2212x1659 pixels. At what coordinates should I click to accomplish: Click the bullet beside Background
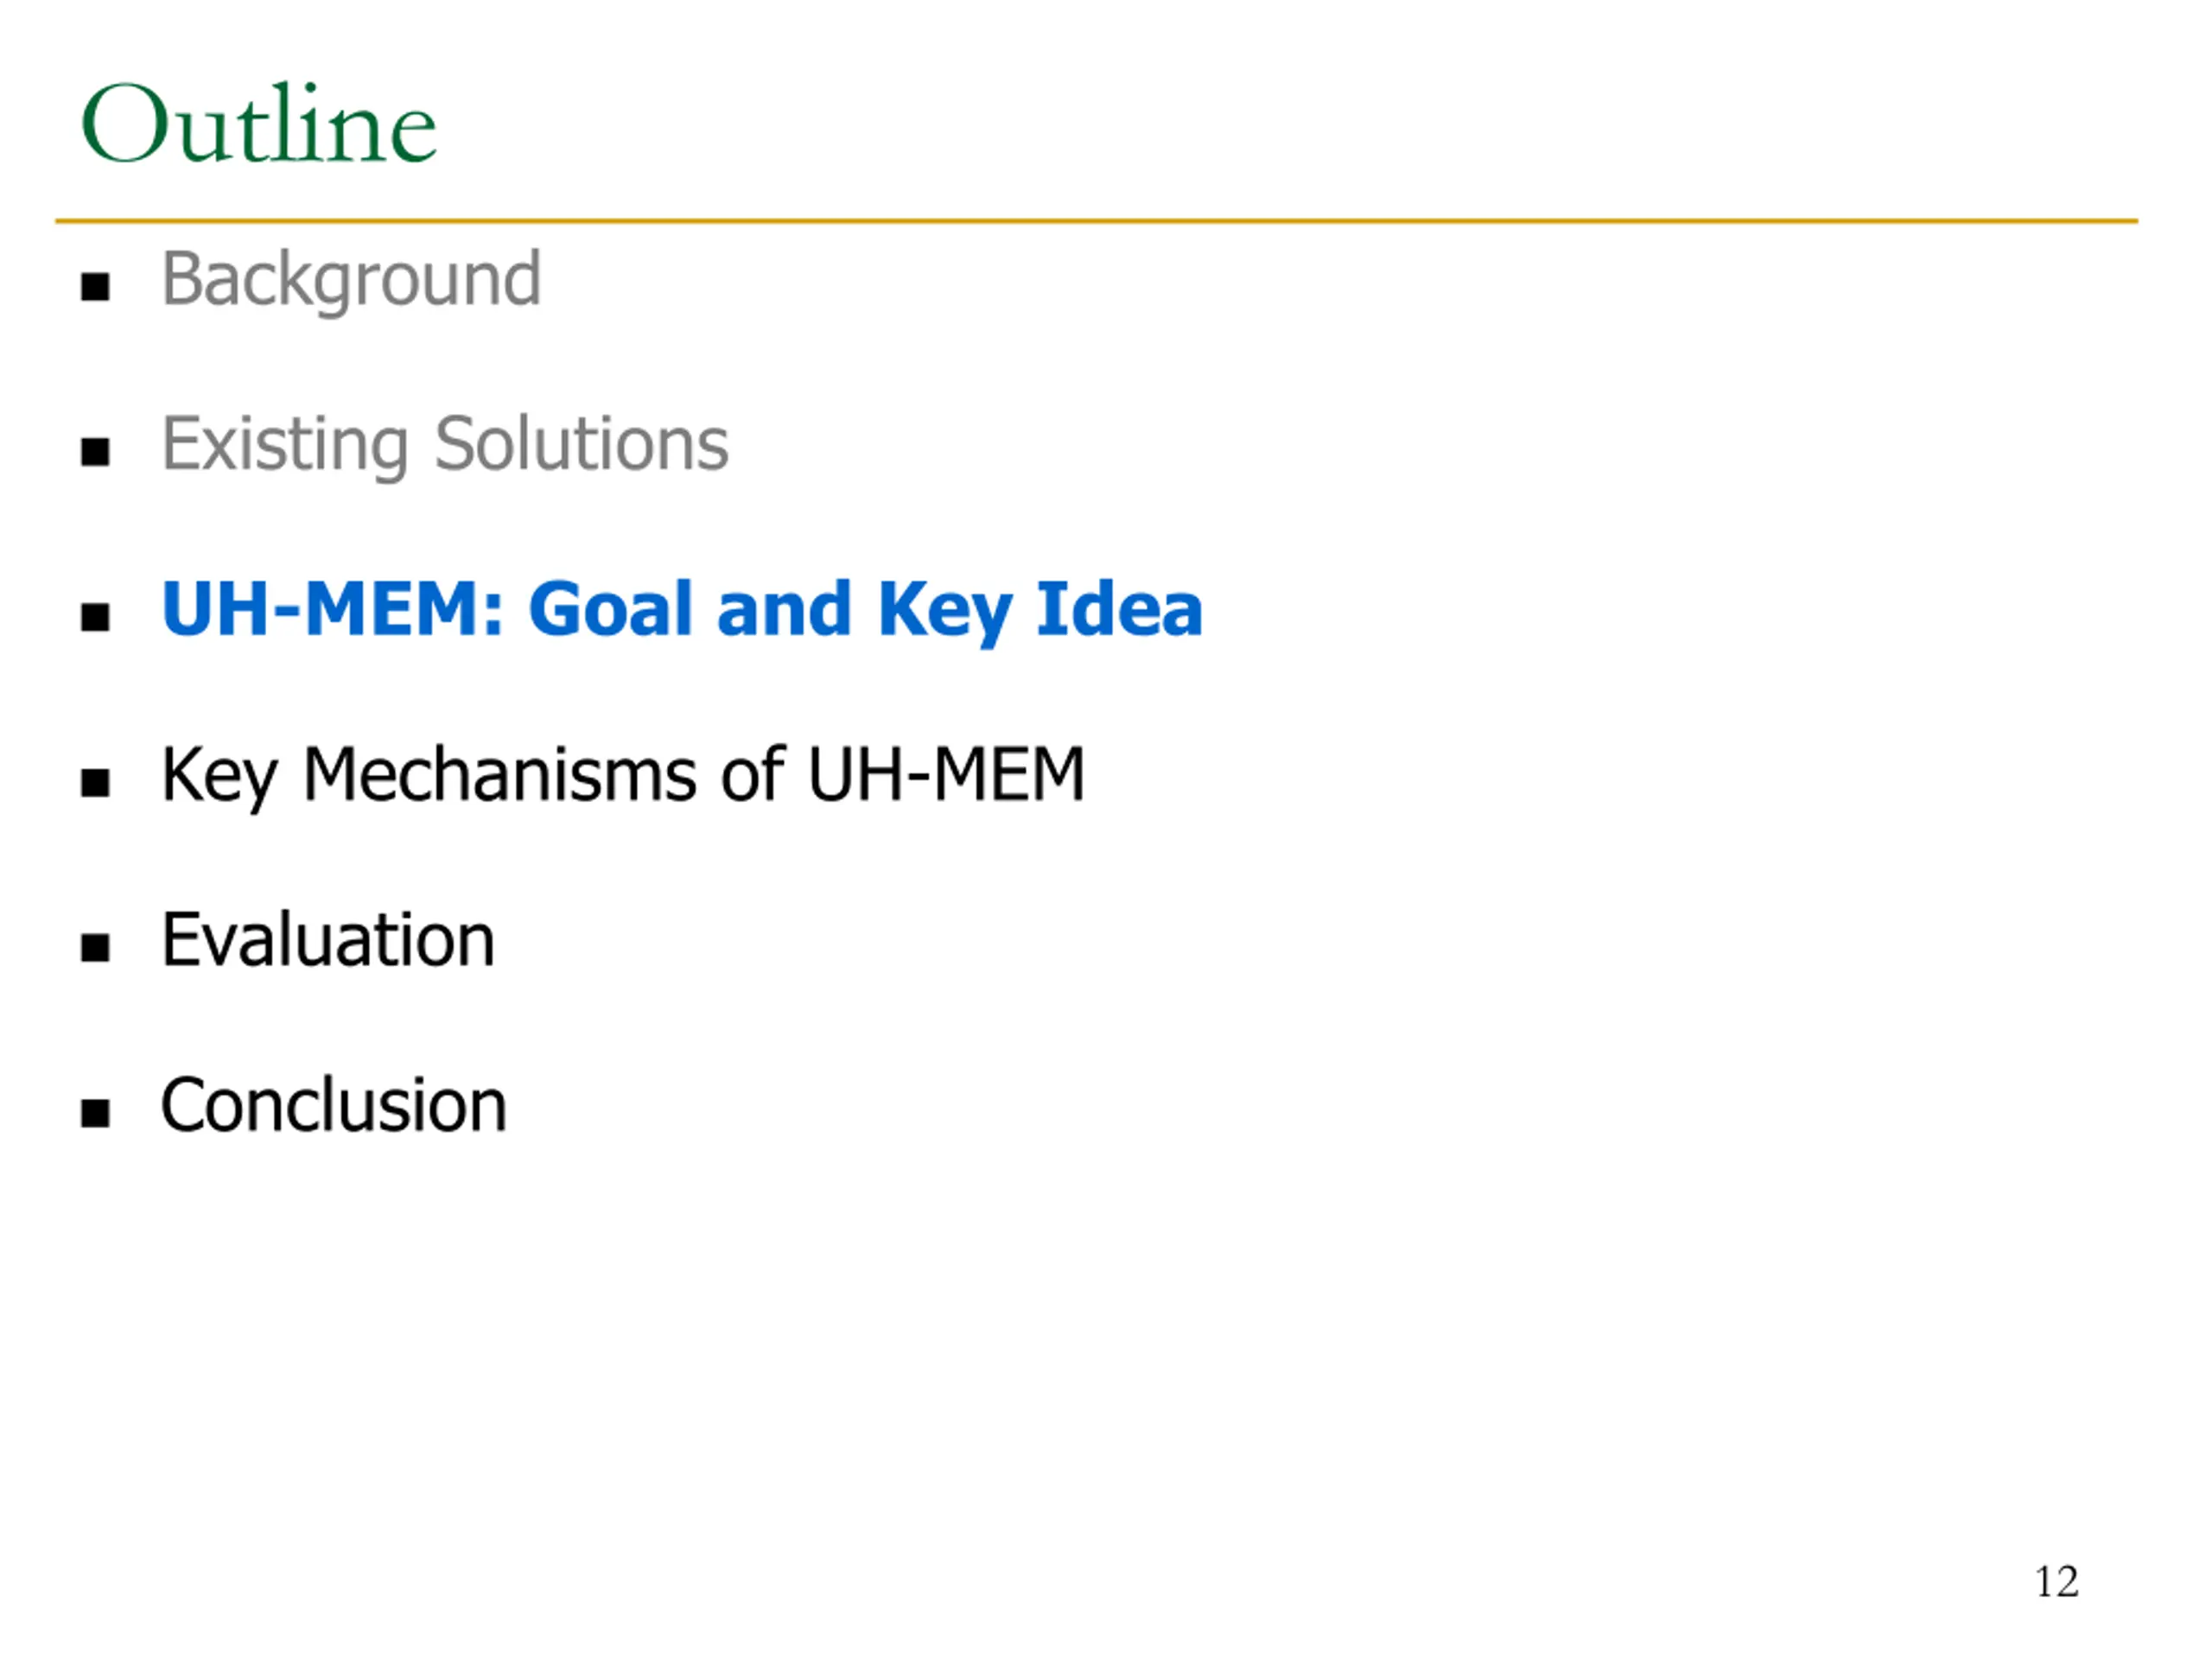(95, 287)
